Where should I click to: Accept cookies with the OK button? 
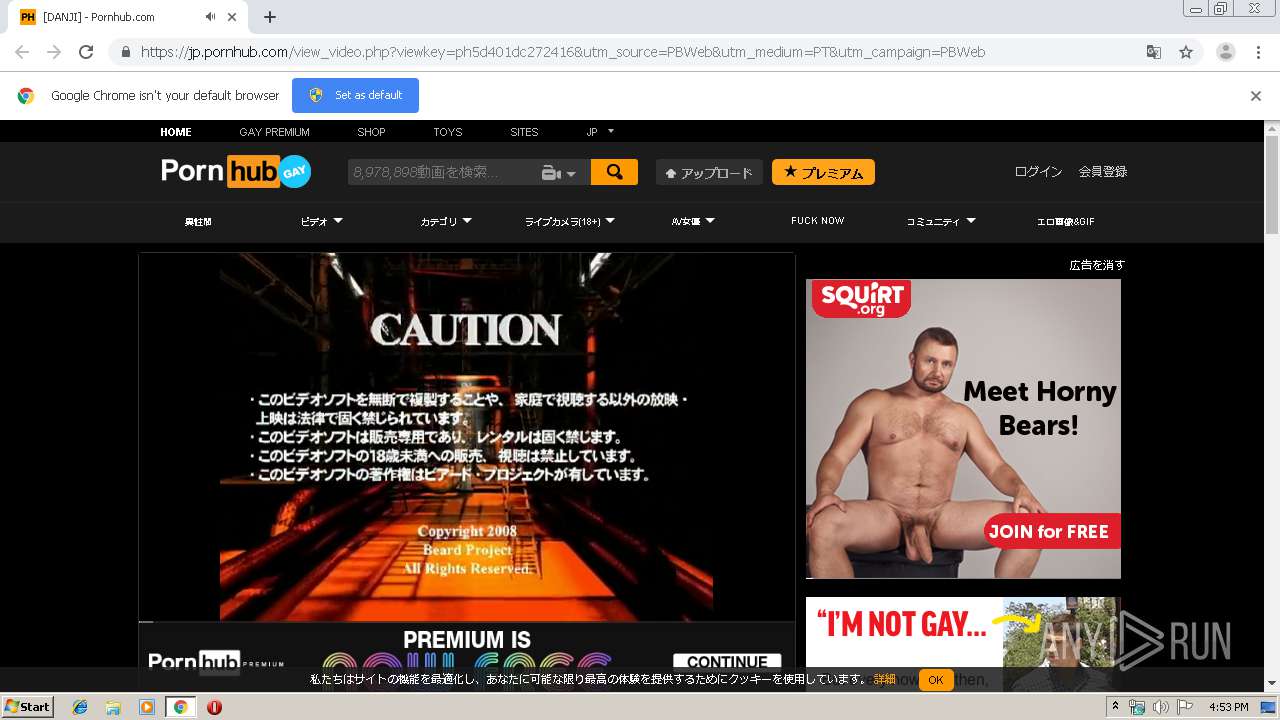click(x=935, y=680)
